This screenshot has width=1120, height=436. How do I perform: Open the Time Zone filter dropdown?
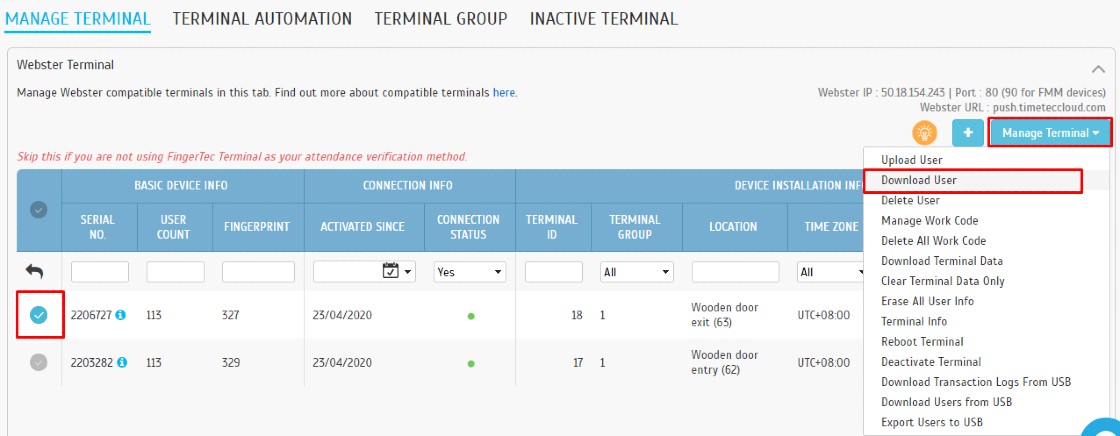(831, 272)
